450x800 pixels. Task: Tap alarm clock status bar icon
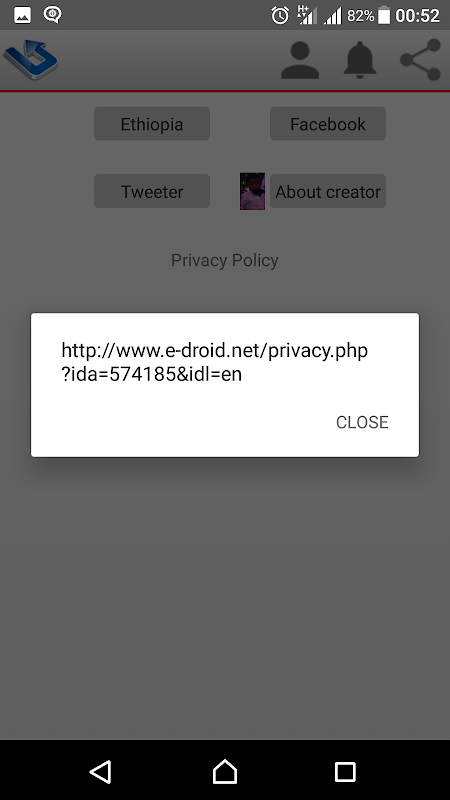point(280,15)
